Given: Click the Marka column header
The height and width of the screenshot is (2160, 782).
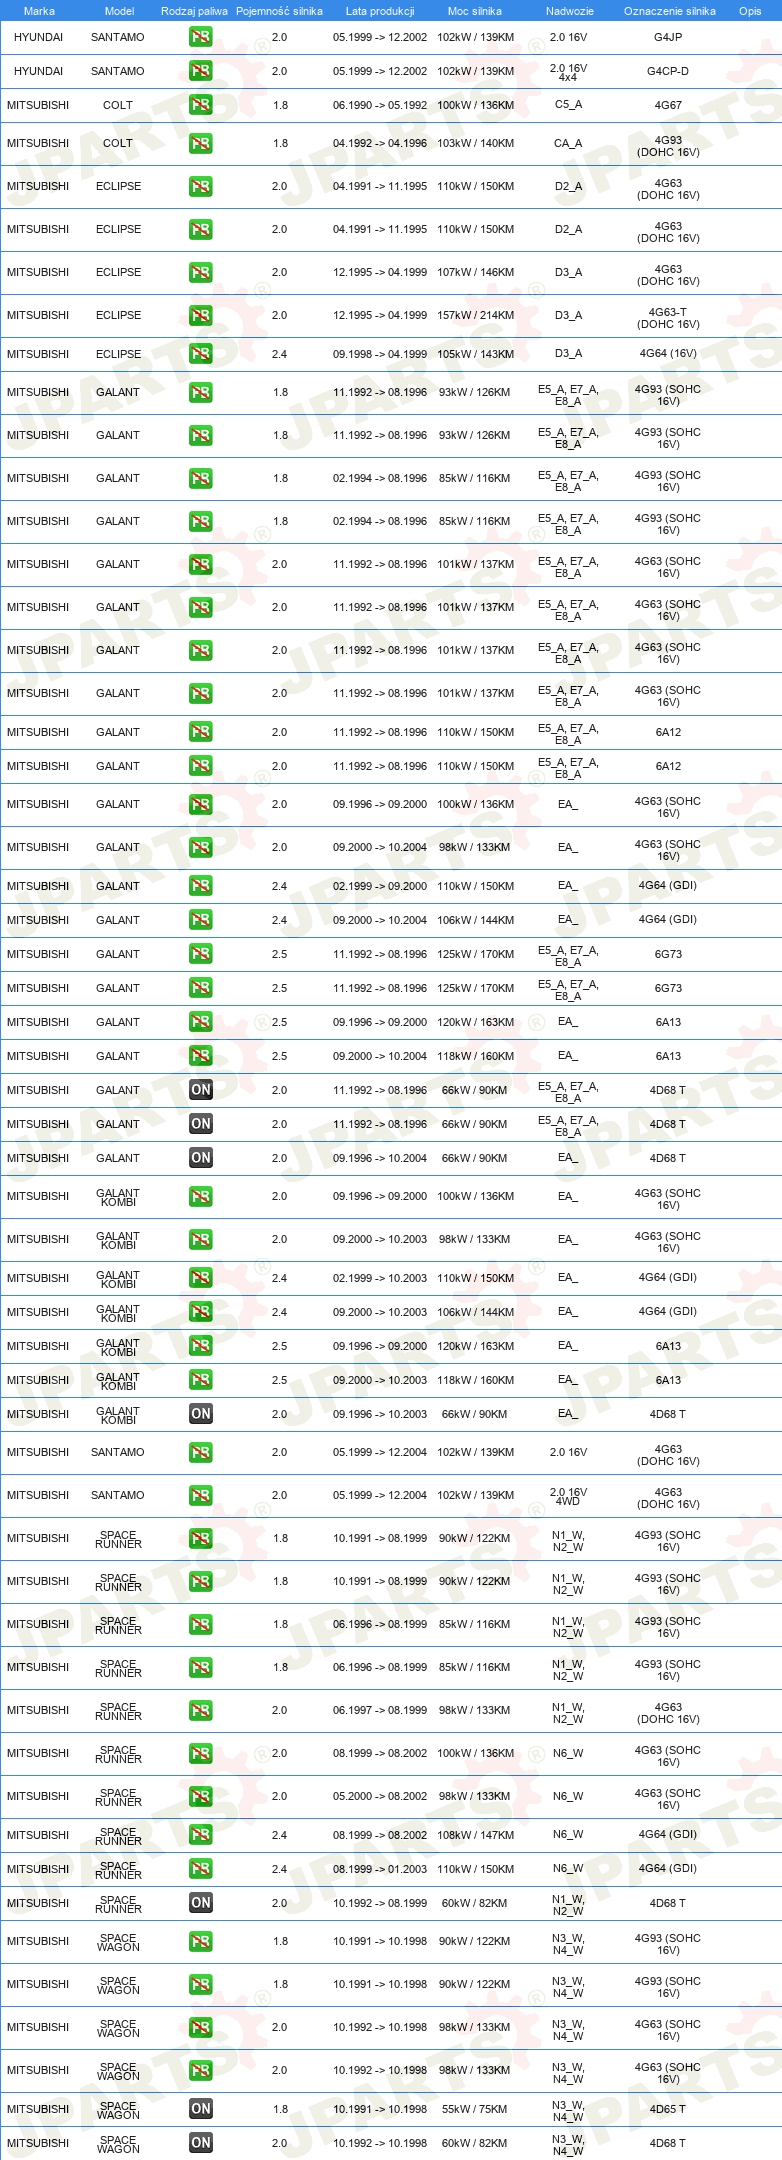Looking at the screenshot, I should point(39,11).
